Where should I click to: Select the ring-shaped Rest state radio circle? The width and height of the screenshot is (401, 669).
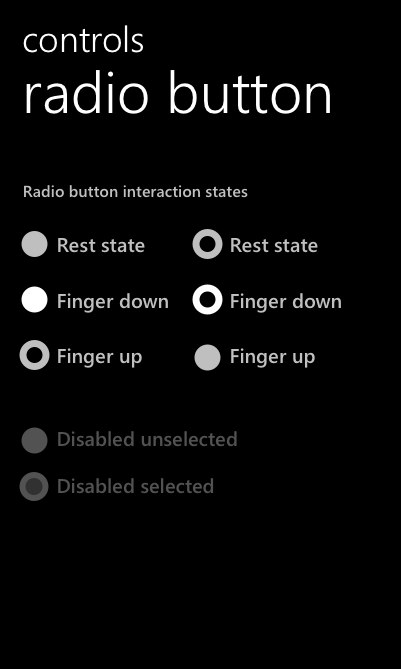[x=207, y=244]
